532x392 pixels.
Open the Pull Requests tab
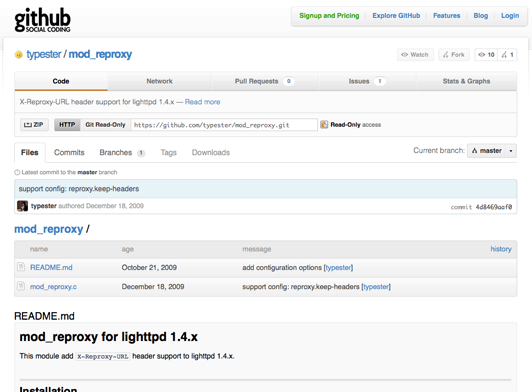point(264,81)
